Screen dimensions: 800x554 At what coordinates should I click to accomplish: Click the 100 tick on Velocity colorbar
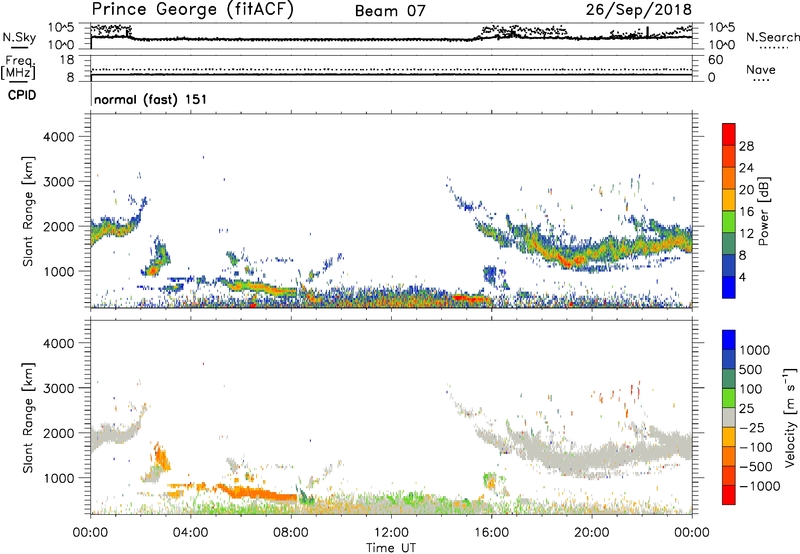click(751, 389)
